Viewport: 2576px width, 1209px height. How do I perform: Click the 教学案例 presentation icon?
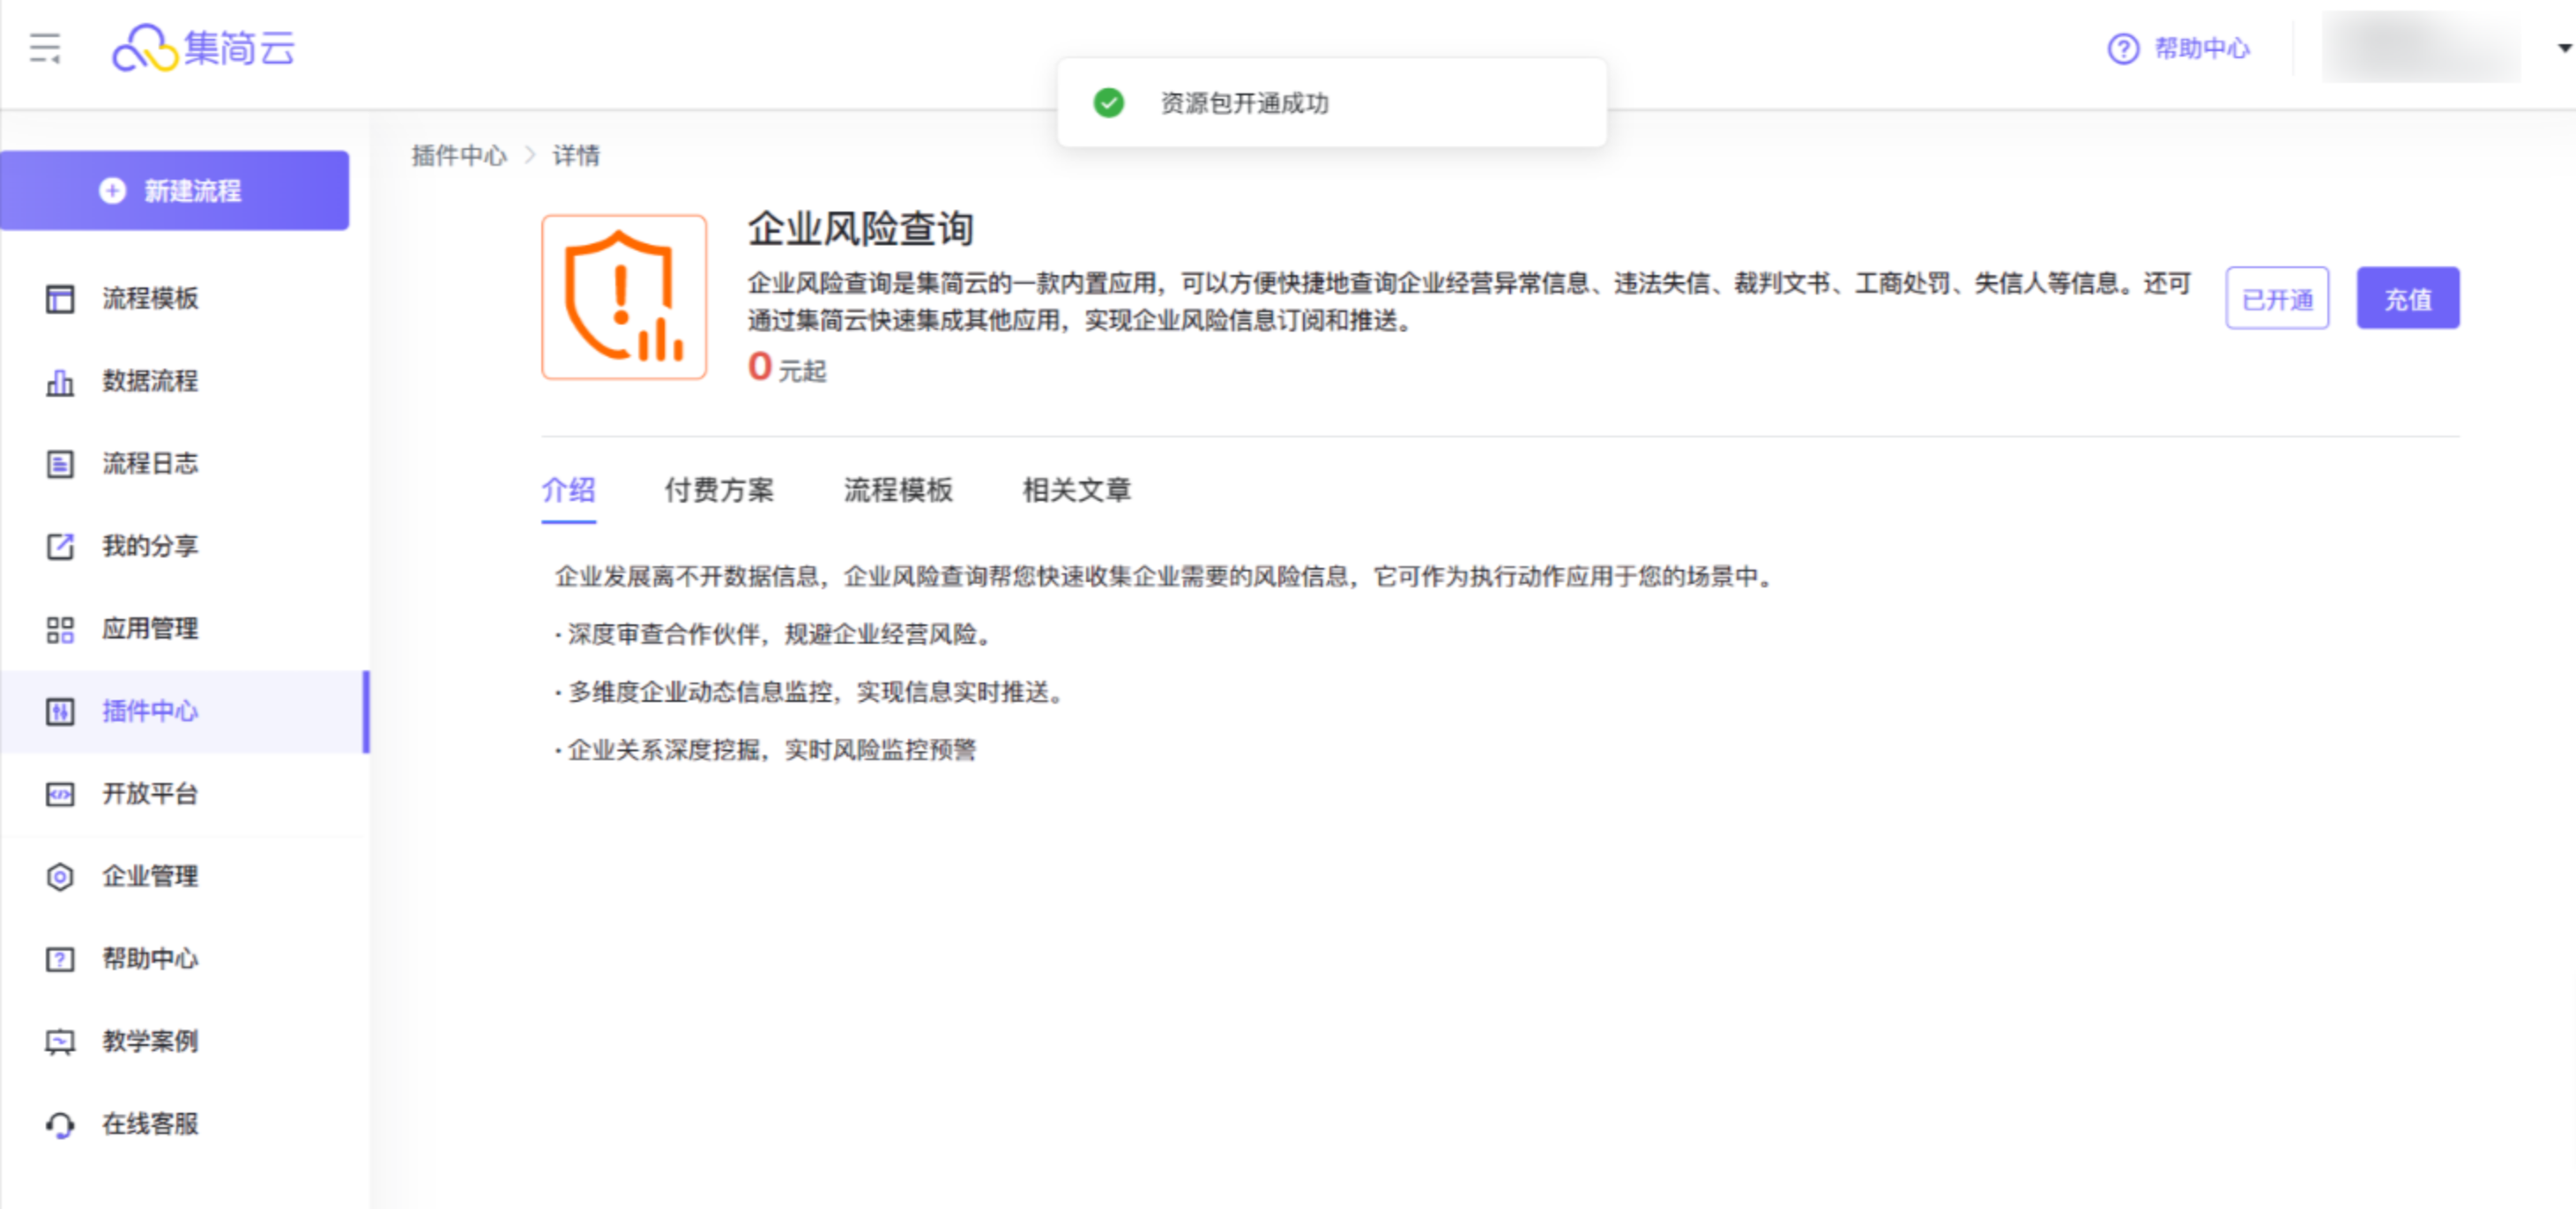(60, 1041)
